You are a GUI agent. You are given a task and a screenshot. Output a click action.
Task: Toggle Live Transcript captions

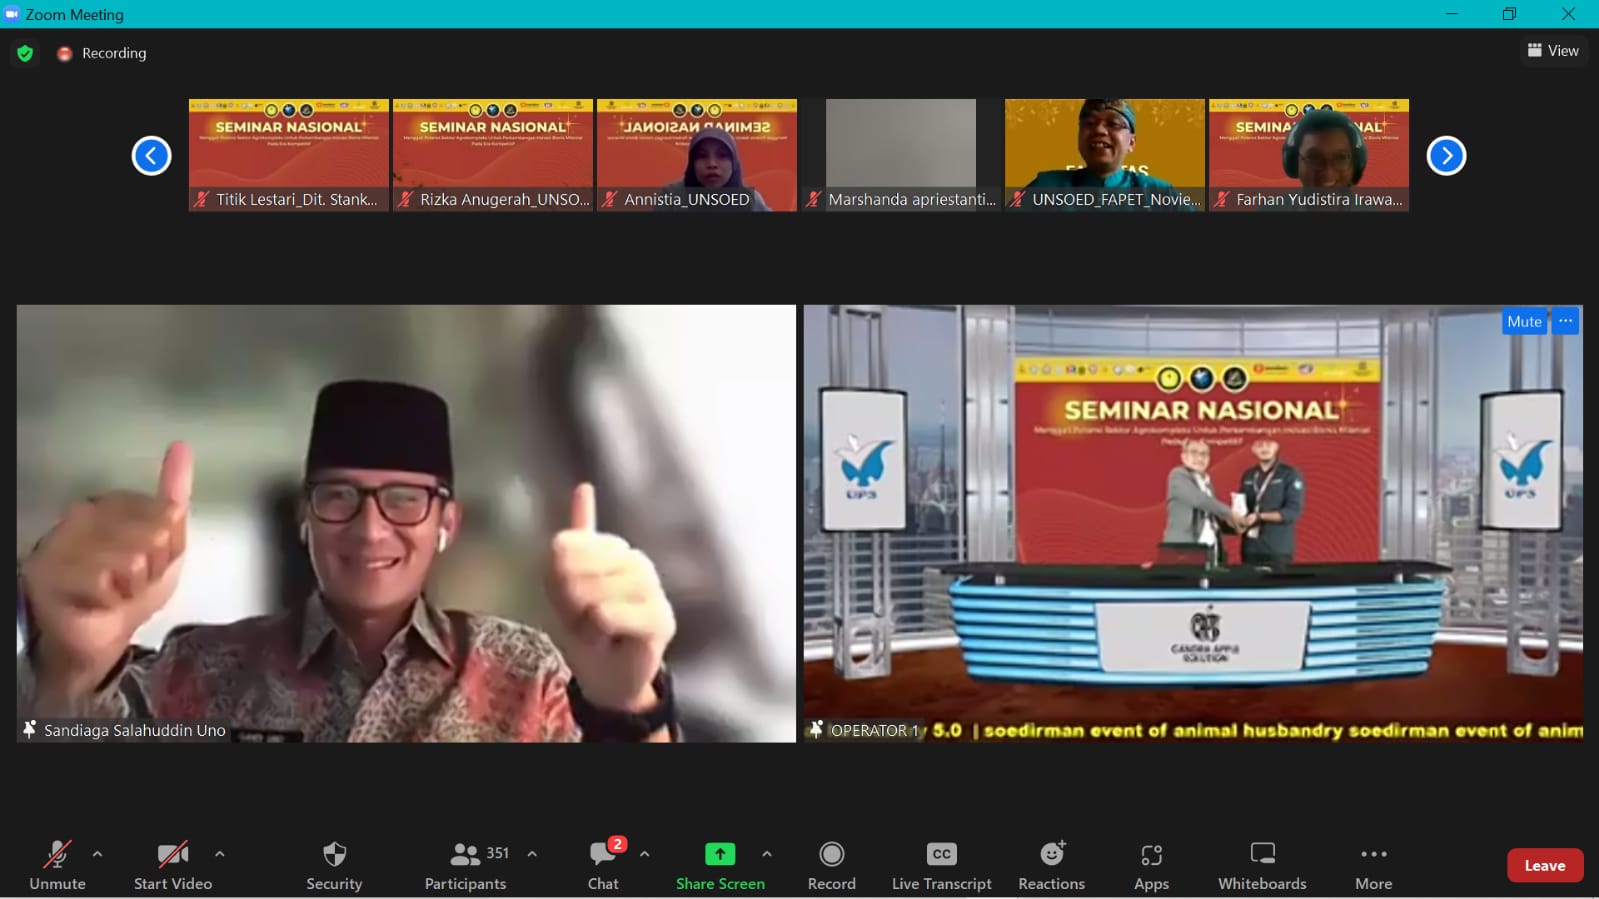pos(941,865)
